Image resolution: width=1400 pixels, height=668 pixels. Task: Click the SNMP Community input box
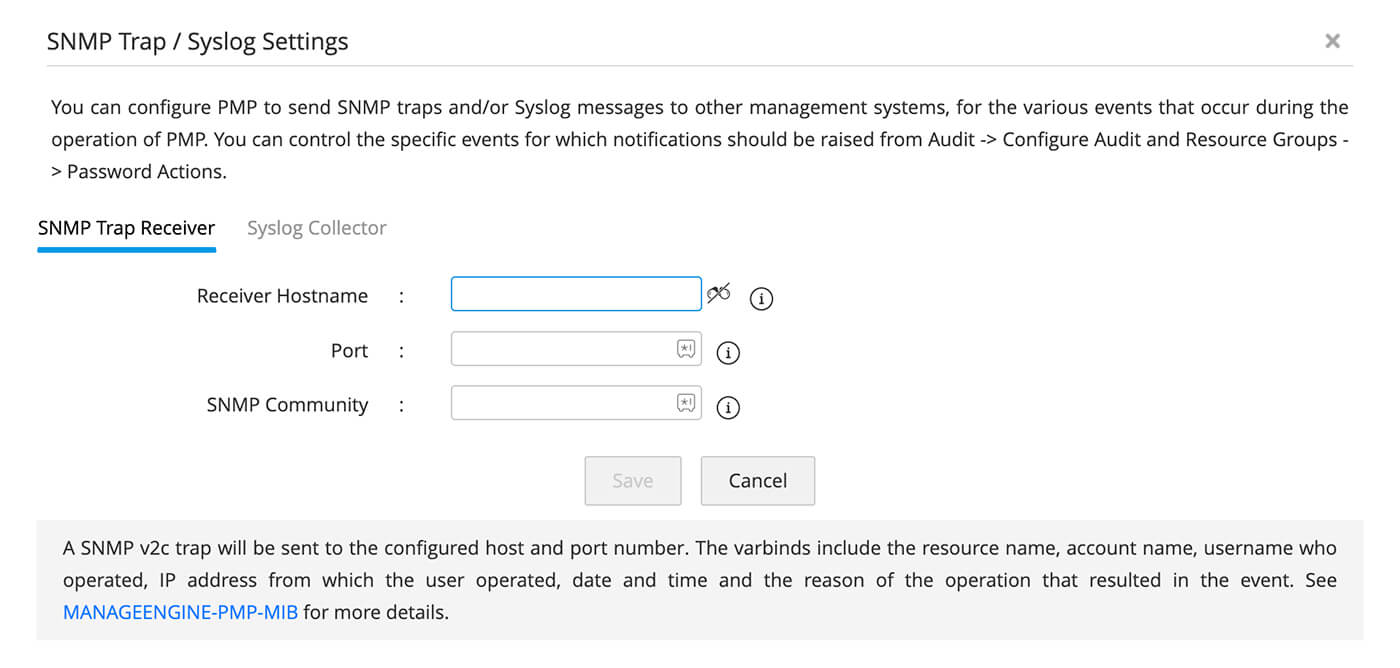point(563,403)
